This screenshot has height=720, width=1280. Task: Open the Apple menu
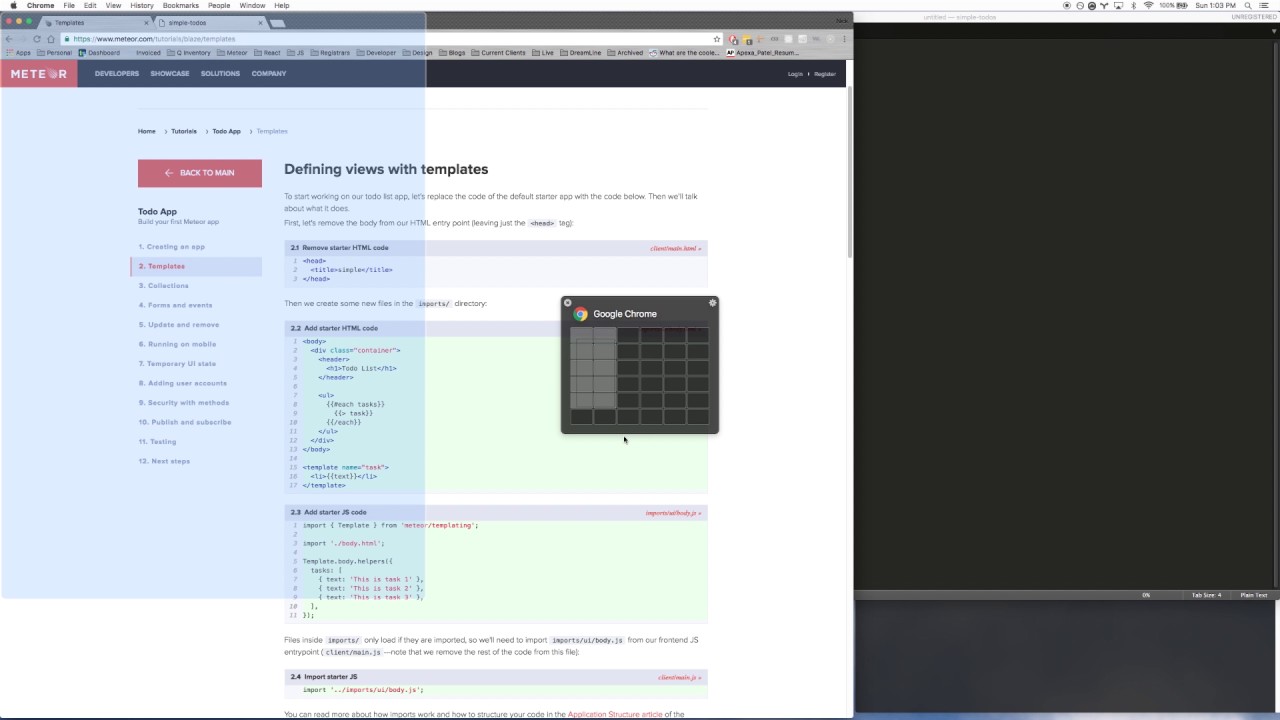click(x=13, y=5)
